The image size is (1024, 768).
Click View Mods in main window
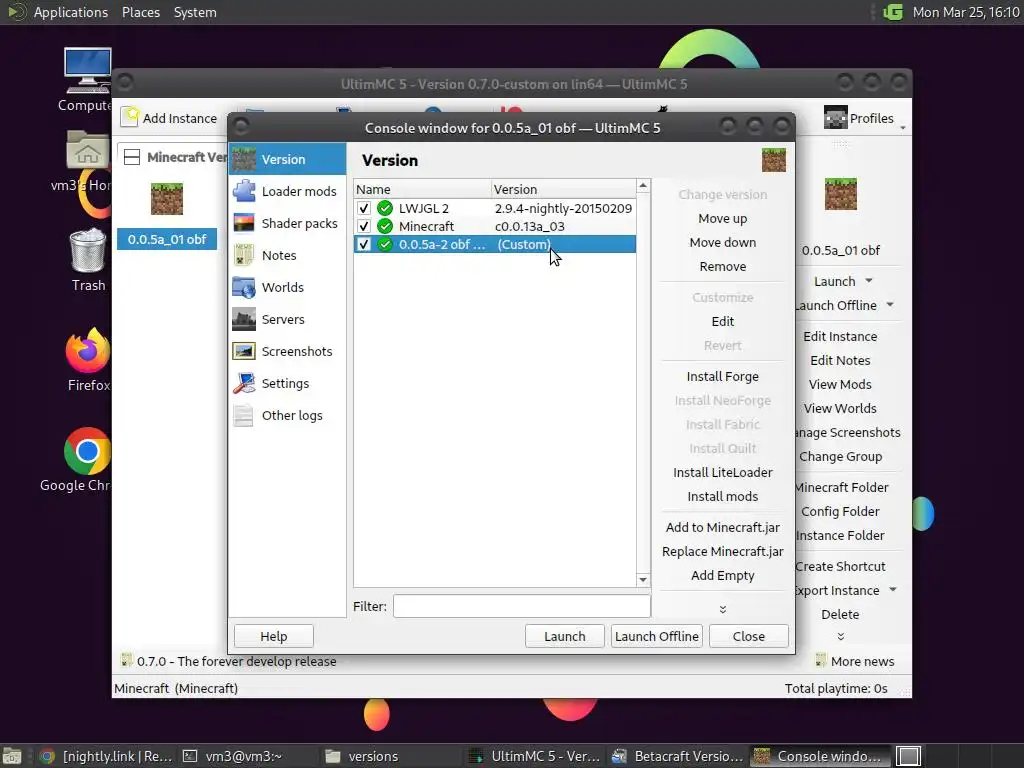840,385
